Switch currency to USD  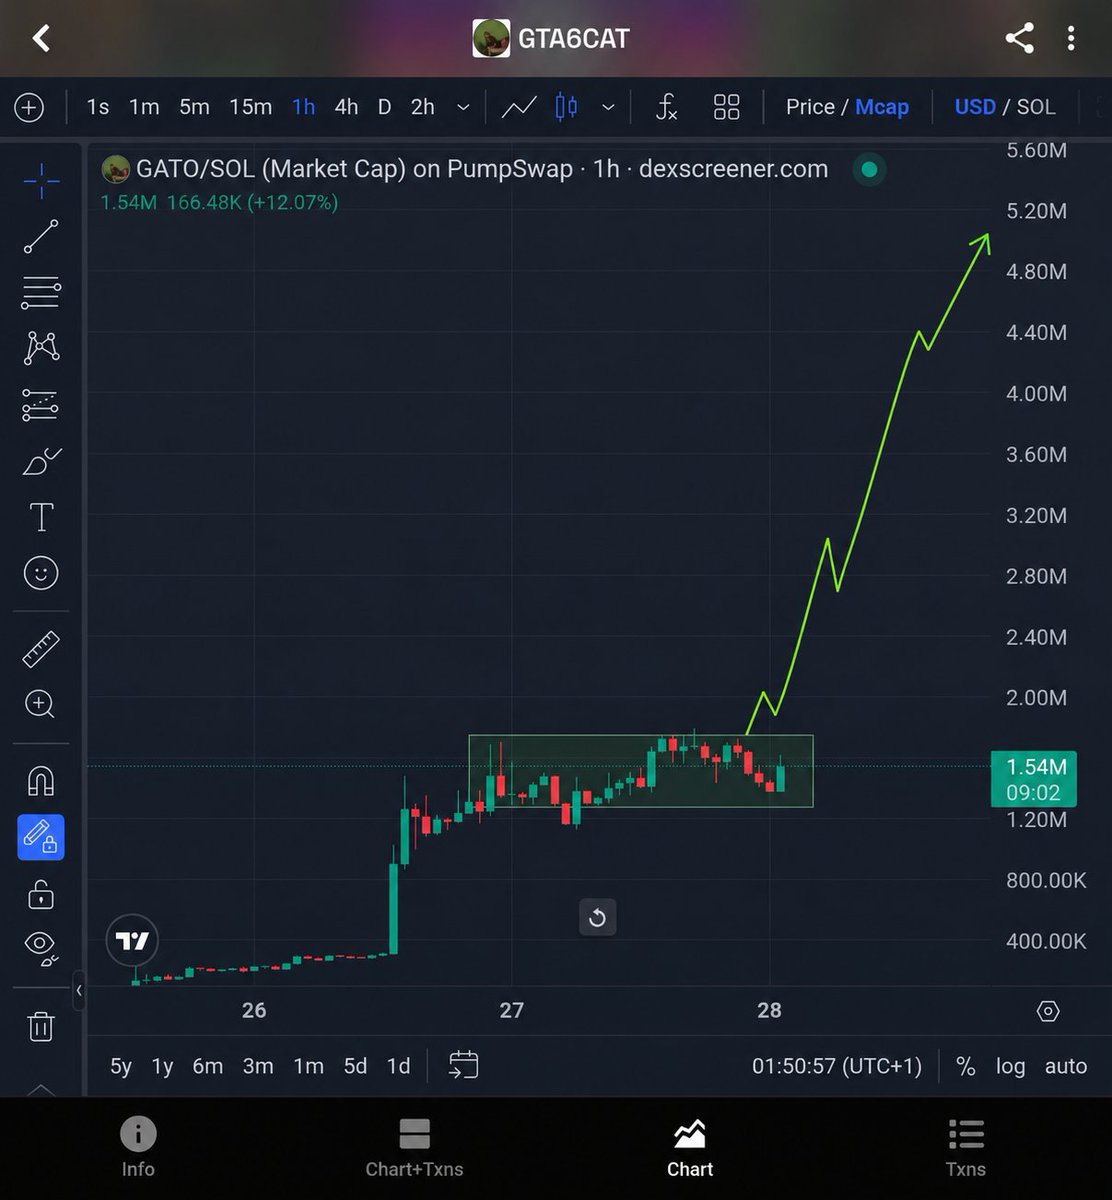coord(975,107)
